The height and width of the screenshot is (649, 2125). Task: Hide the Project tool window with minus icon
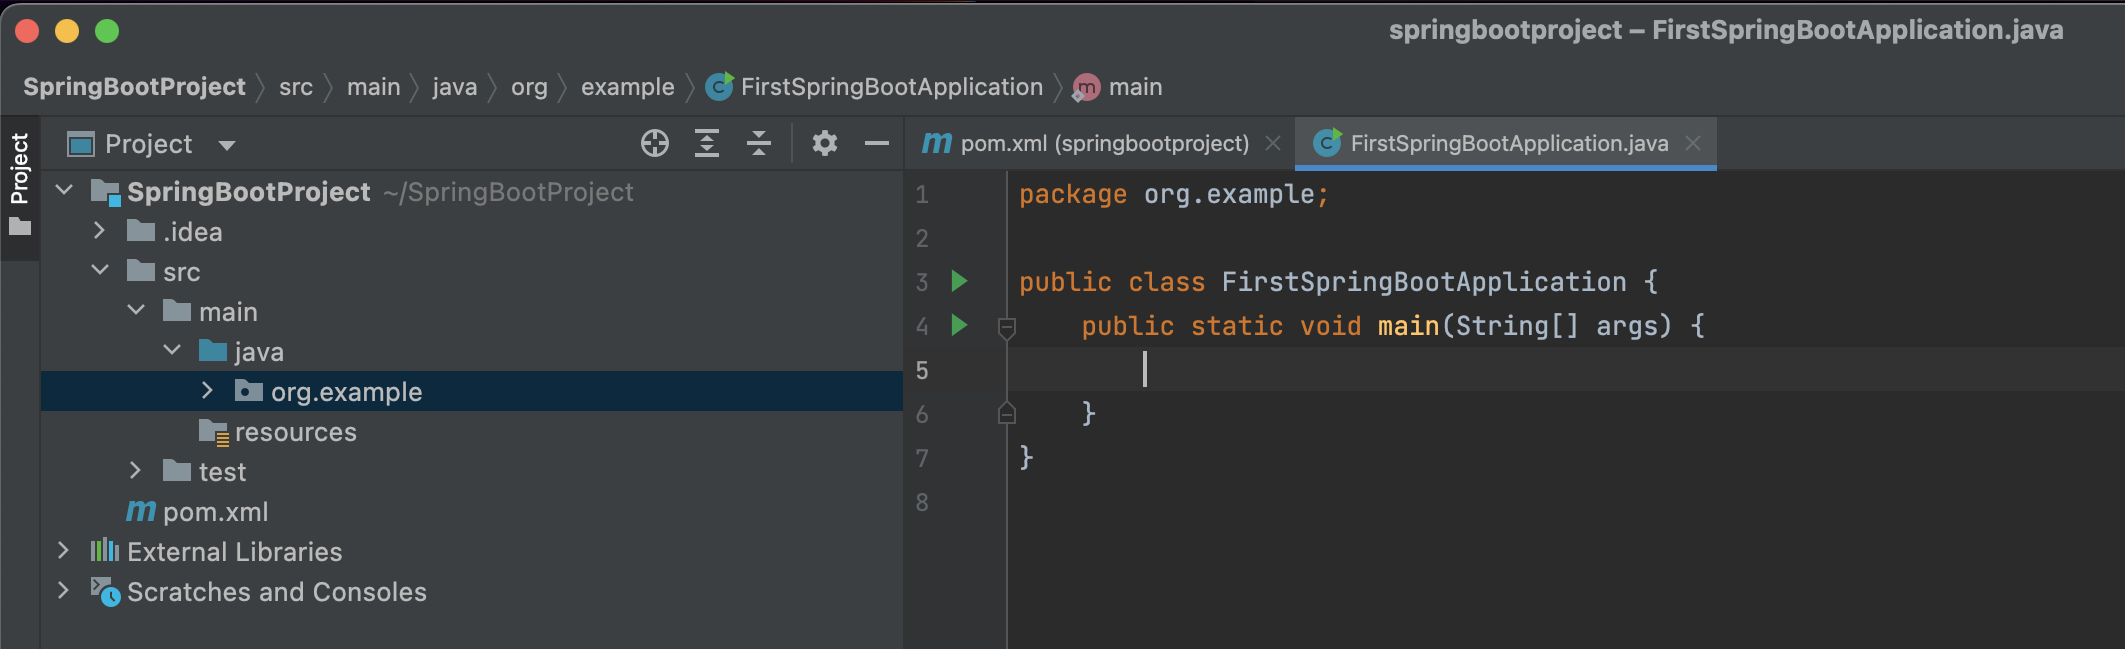pos(877,144)
